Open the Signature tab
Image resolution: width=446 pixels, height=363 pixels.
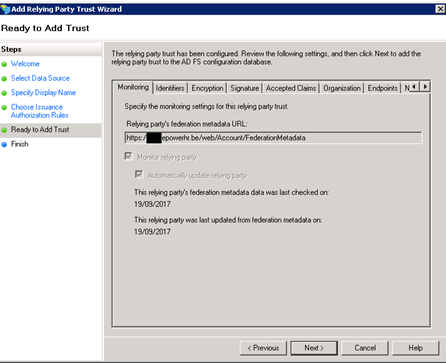[x=245, y=88]
